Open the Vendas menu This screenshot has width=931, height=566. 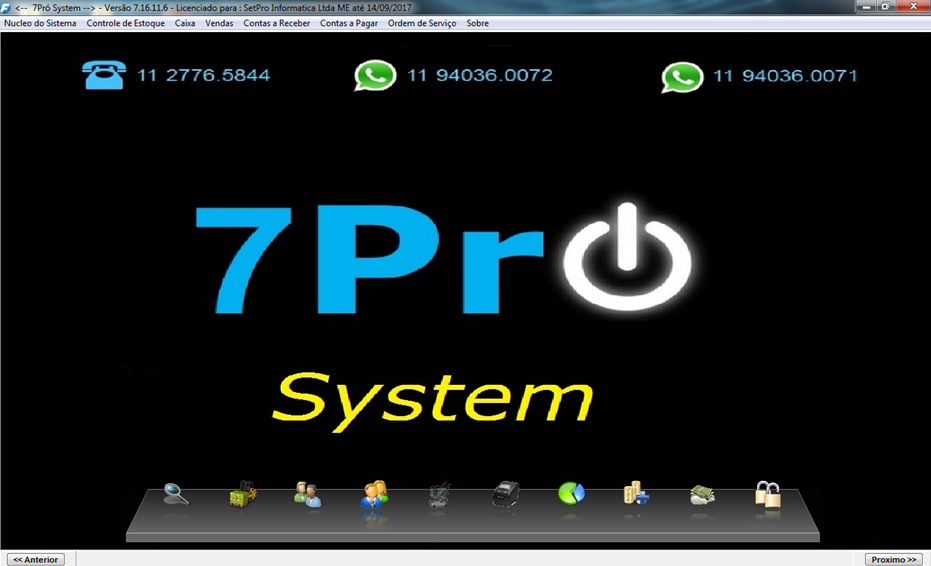pos(219,23)
